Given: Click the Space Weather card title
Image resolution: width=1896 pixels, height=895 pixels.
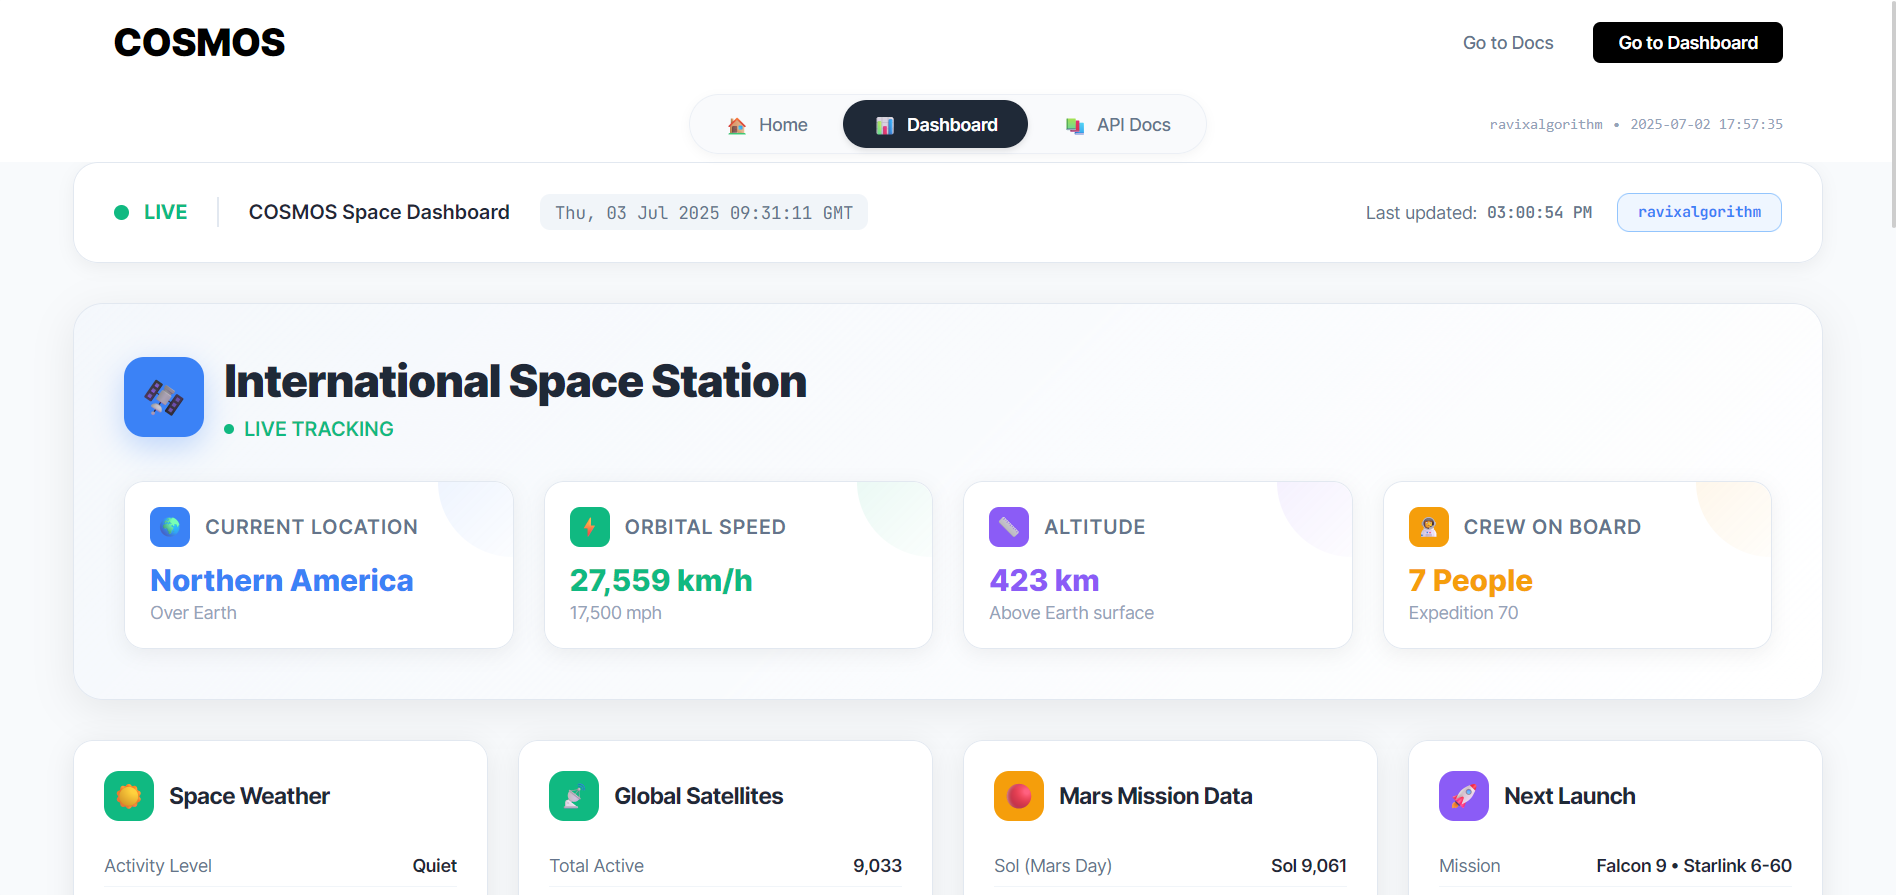Looking at the screenshot, I should point(249,796).
